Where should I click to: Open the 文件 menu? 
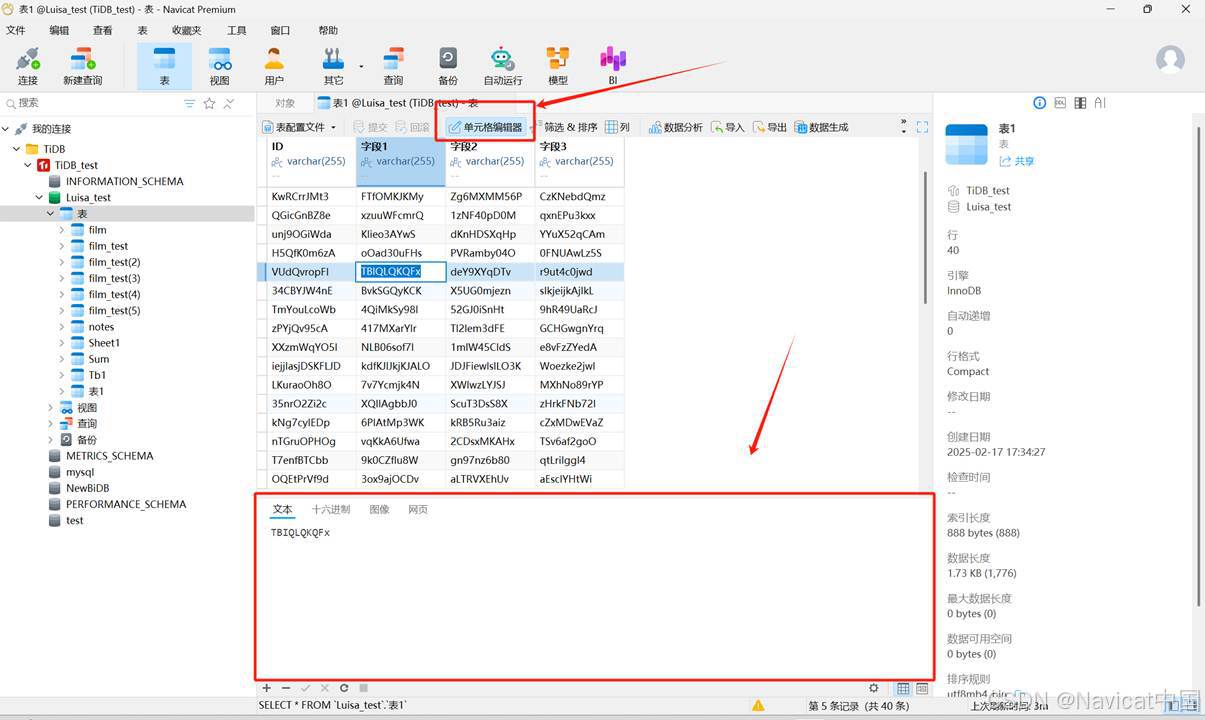15,30
